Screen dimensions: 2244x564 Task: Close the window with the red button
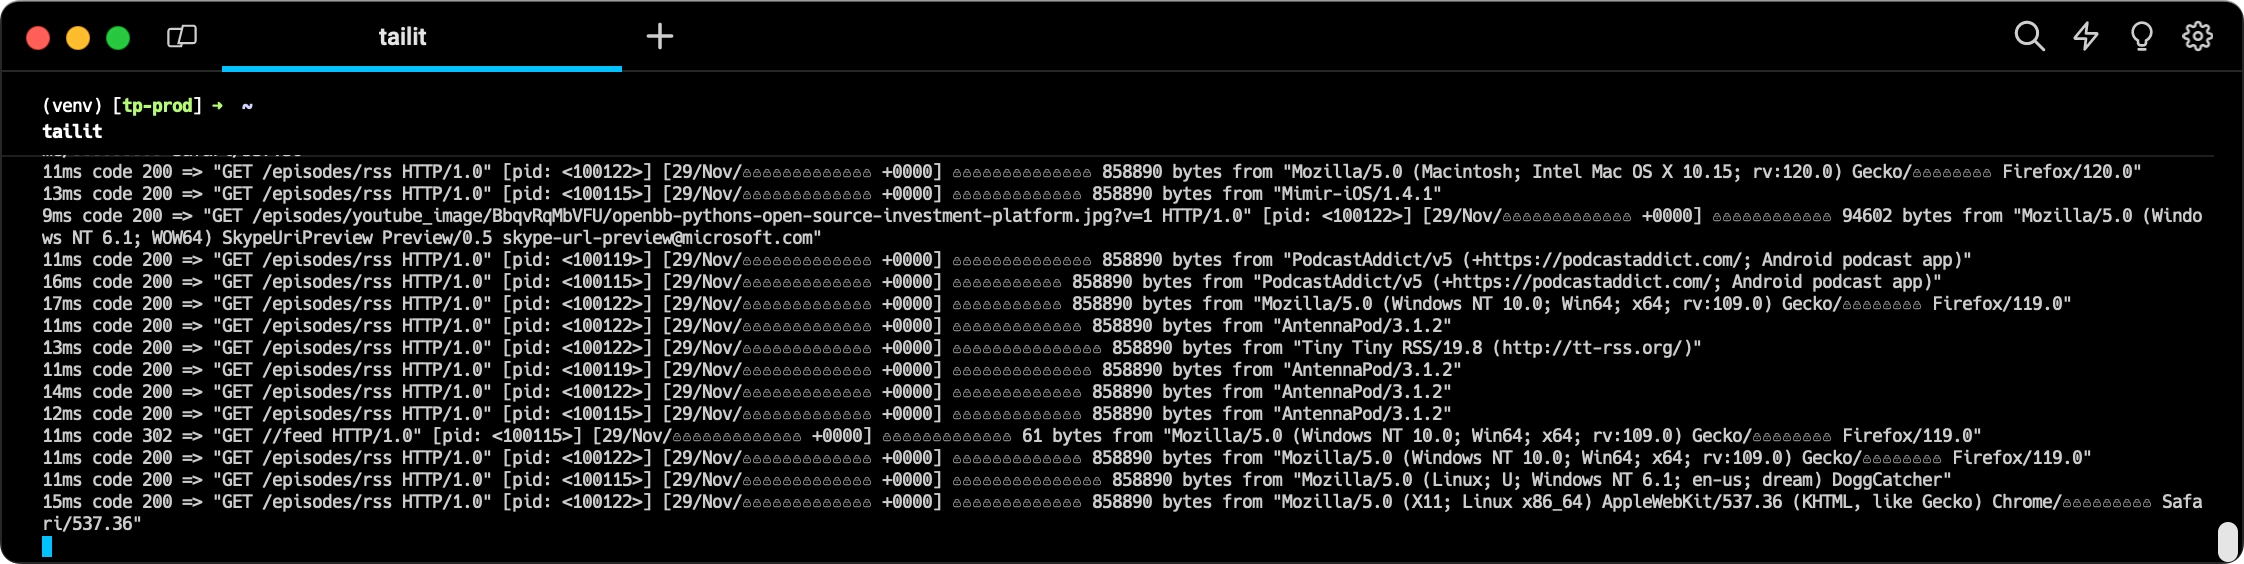tap(38, 38)
